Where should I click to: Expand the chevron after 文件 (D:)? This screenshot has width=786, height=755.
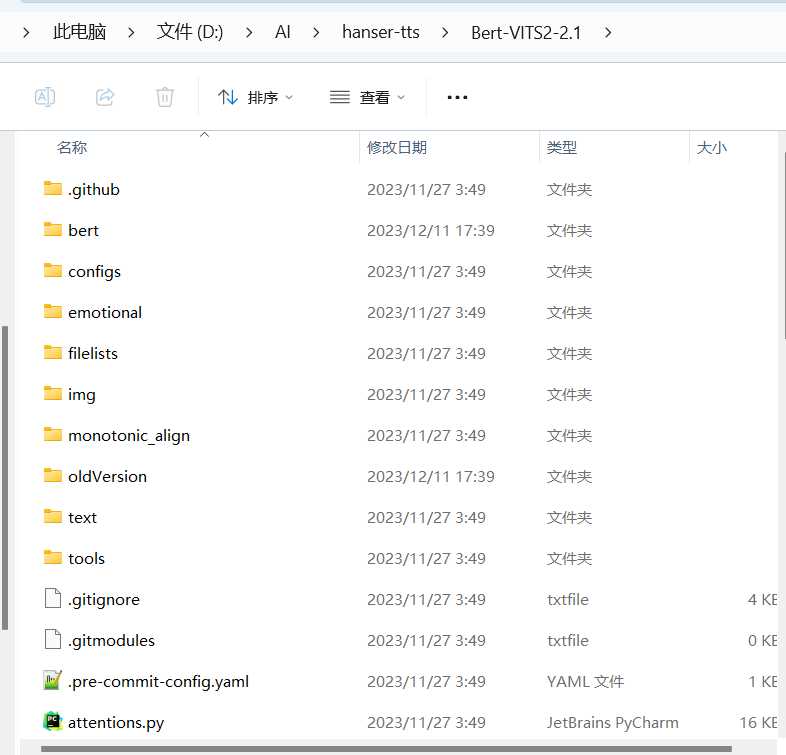click(x=249, y=33)
